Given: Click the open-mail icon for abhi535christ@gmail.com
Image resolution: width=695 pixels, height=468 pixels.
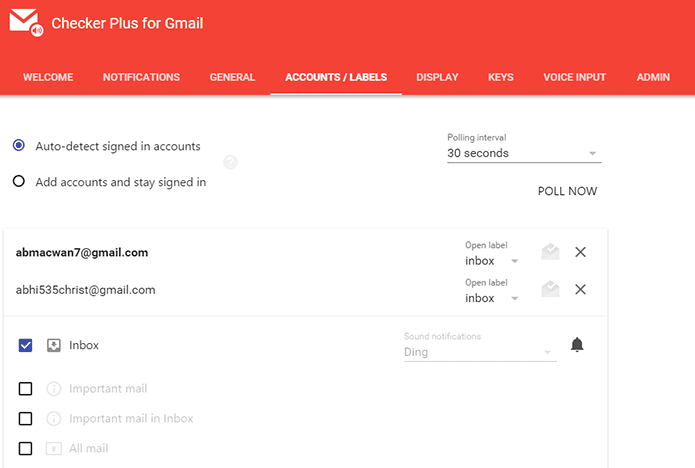Looking at the screenshot, I should (551, 289).
